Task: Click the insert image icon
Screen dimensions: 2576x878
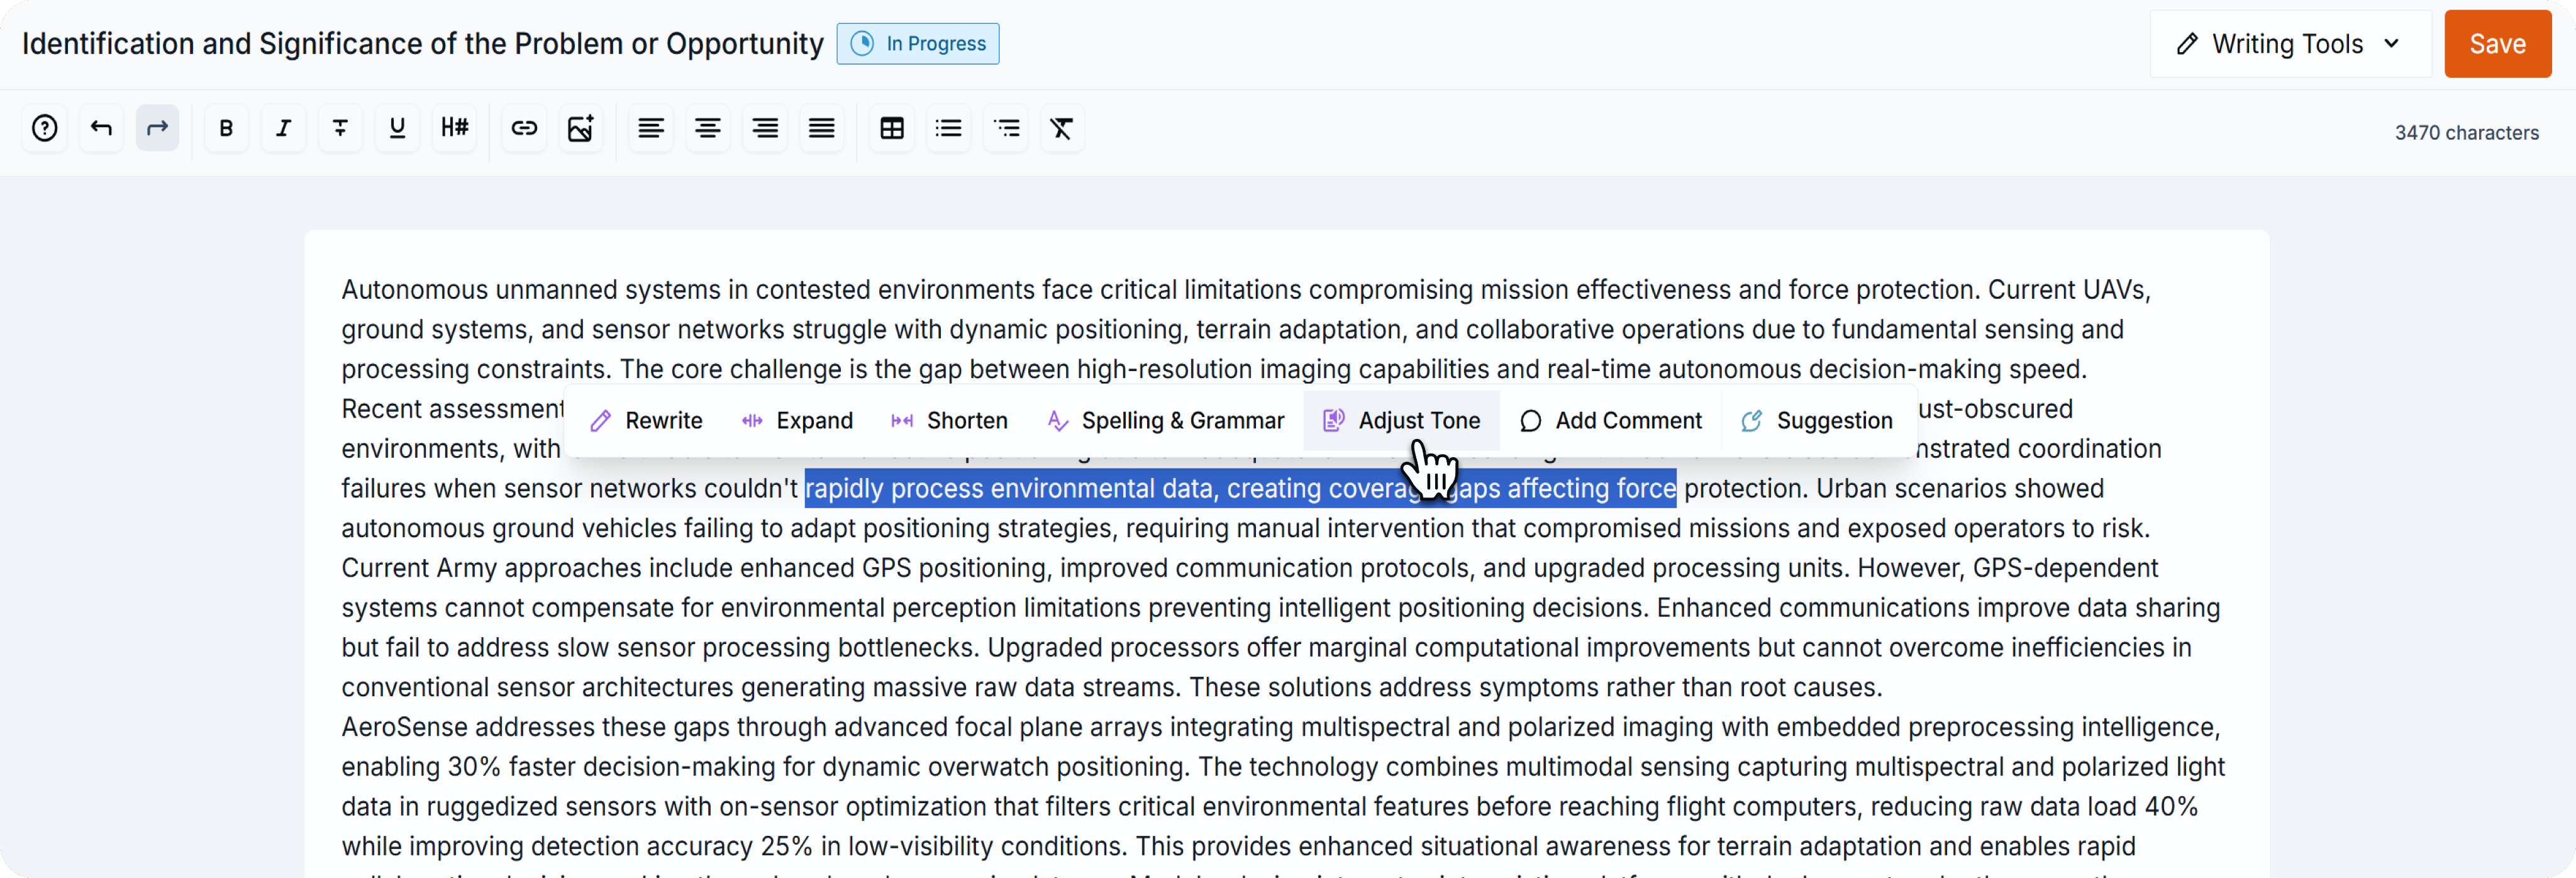Action: 581,128
